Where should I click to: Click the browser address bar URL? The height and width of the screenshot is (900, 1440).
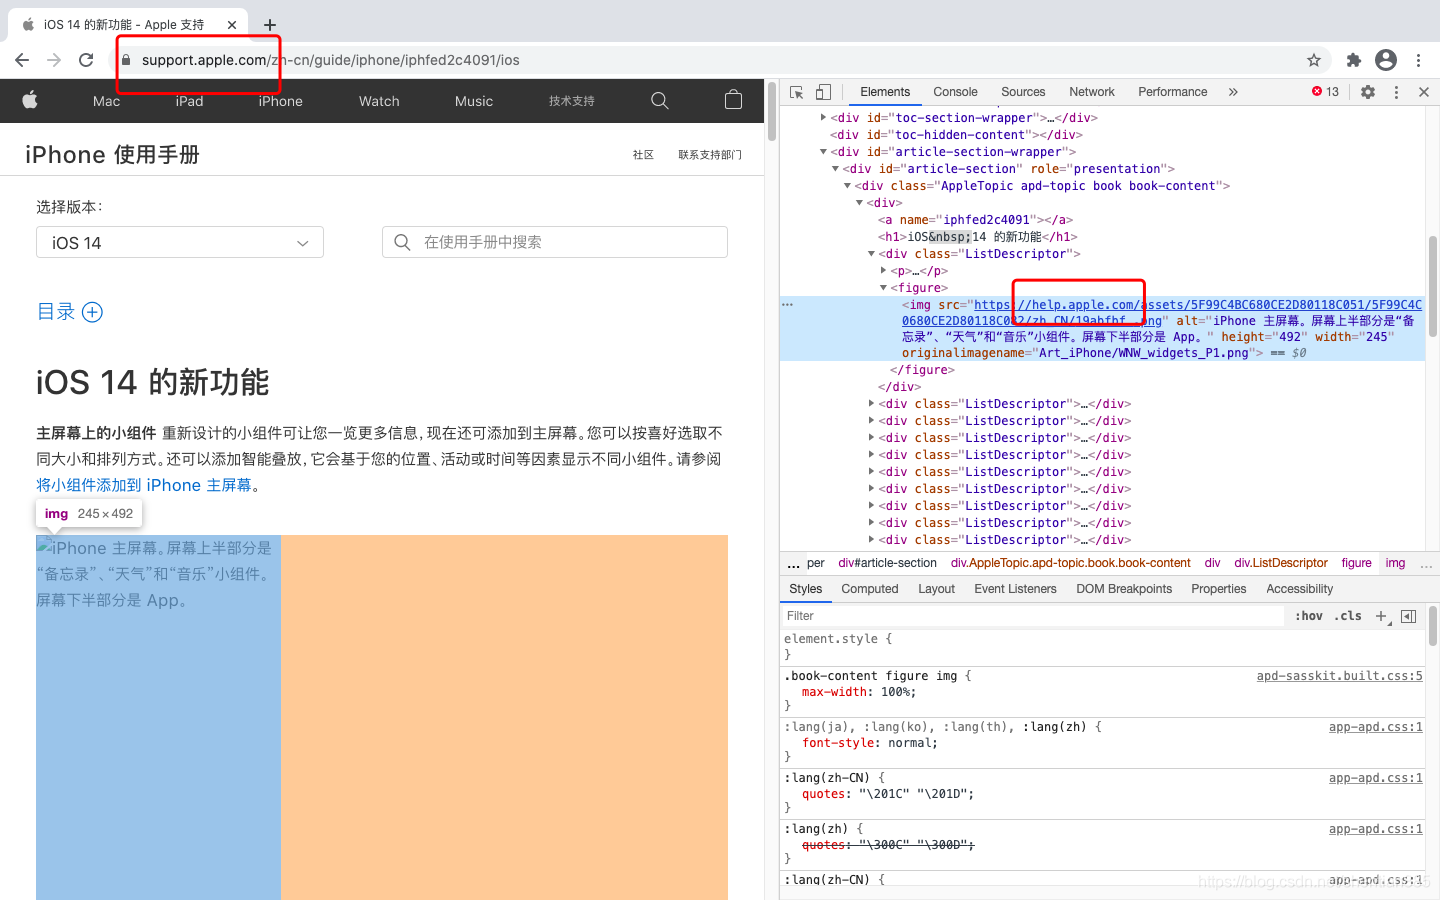click(330, 60)
